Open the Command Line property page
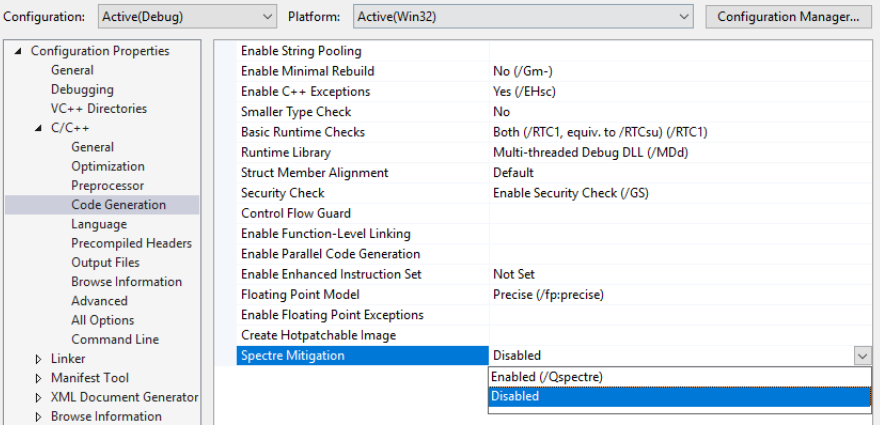 click(115, 339)
